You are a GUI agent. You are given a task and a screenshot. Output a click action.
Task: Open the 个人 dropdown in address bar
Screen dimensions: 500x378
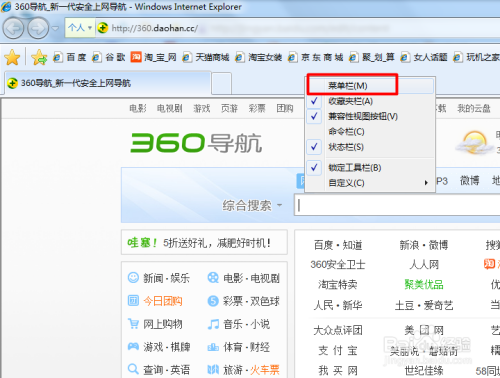80,28
